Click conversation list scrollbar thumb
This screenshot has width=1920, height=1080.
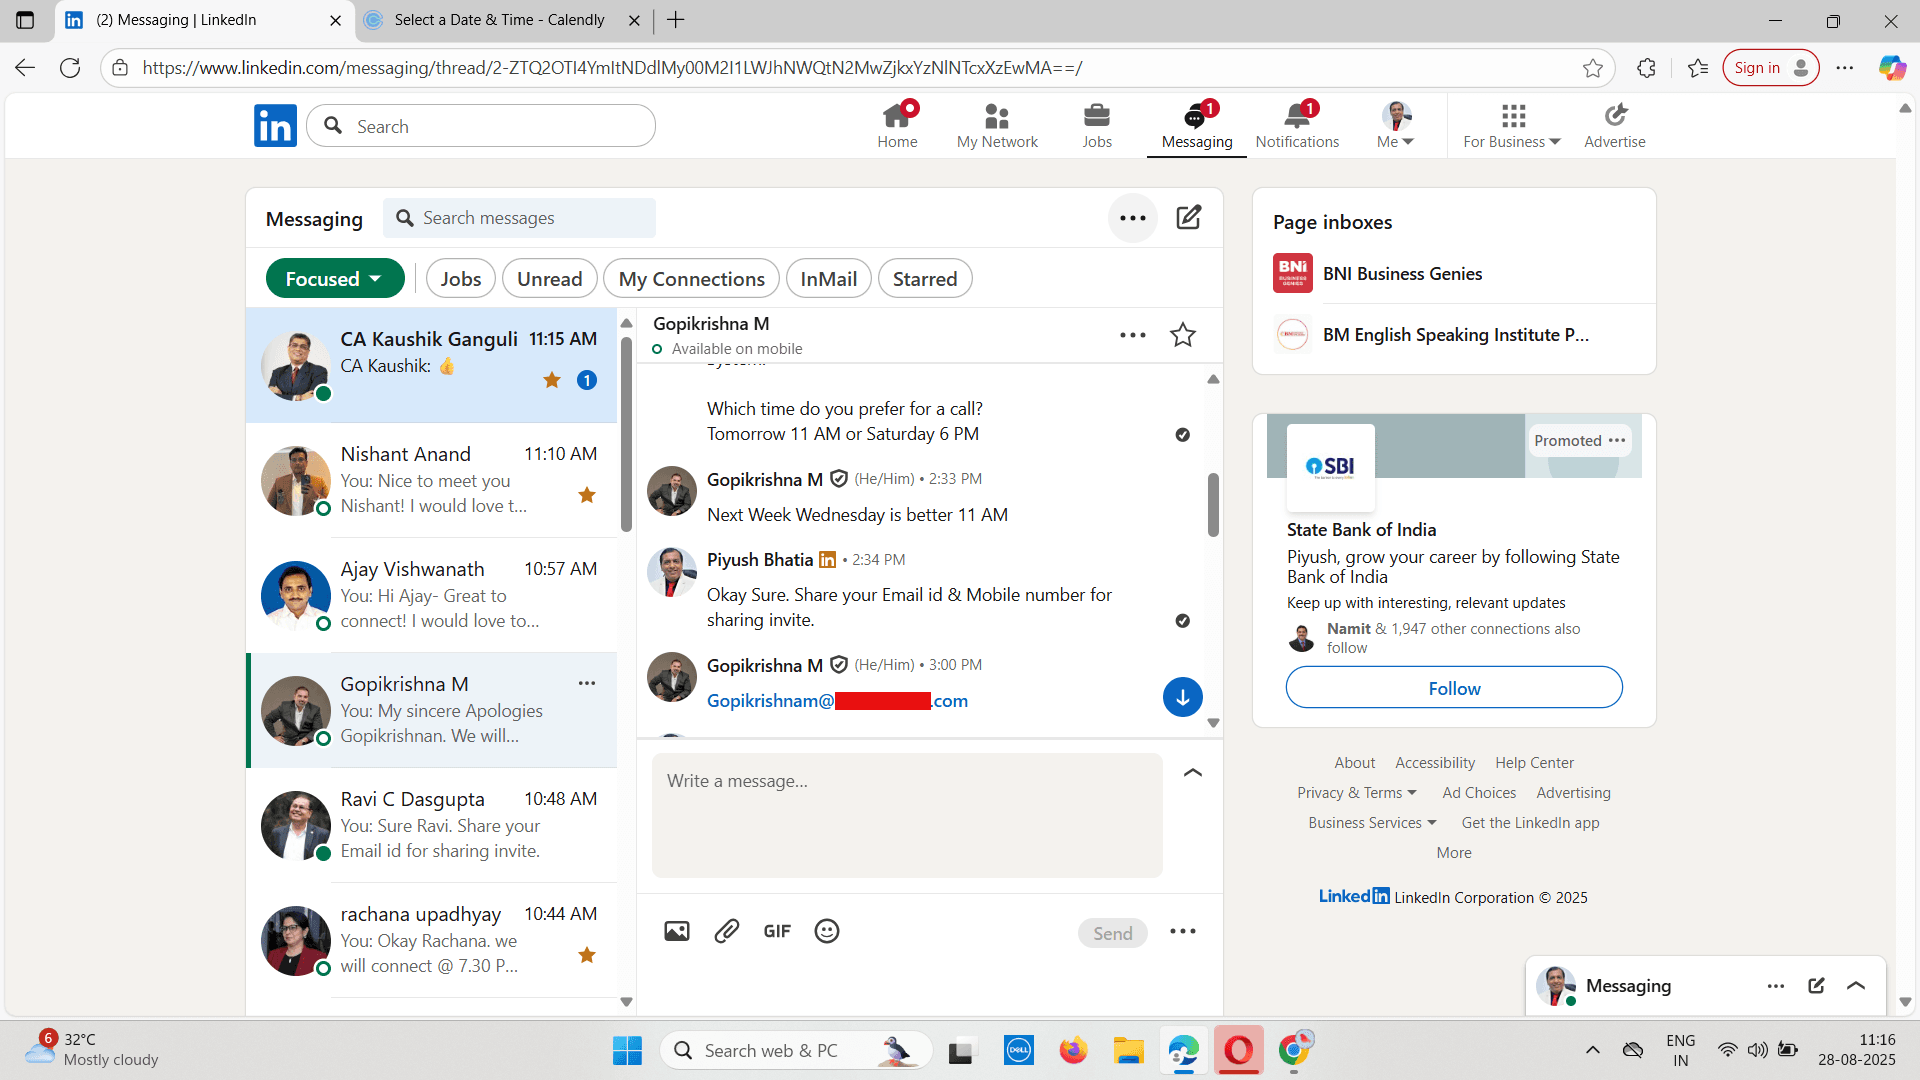coord(626,432)
